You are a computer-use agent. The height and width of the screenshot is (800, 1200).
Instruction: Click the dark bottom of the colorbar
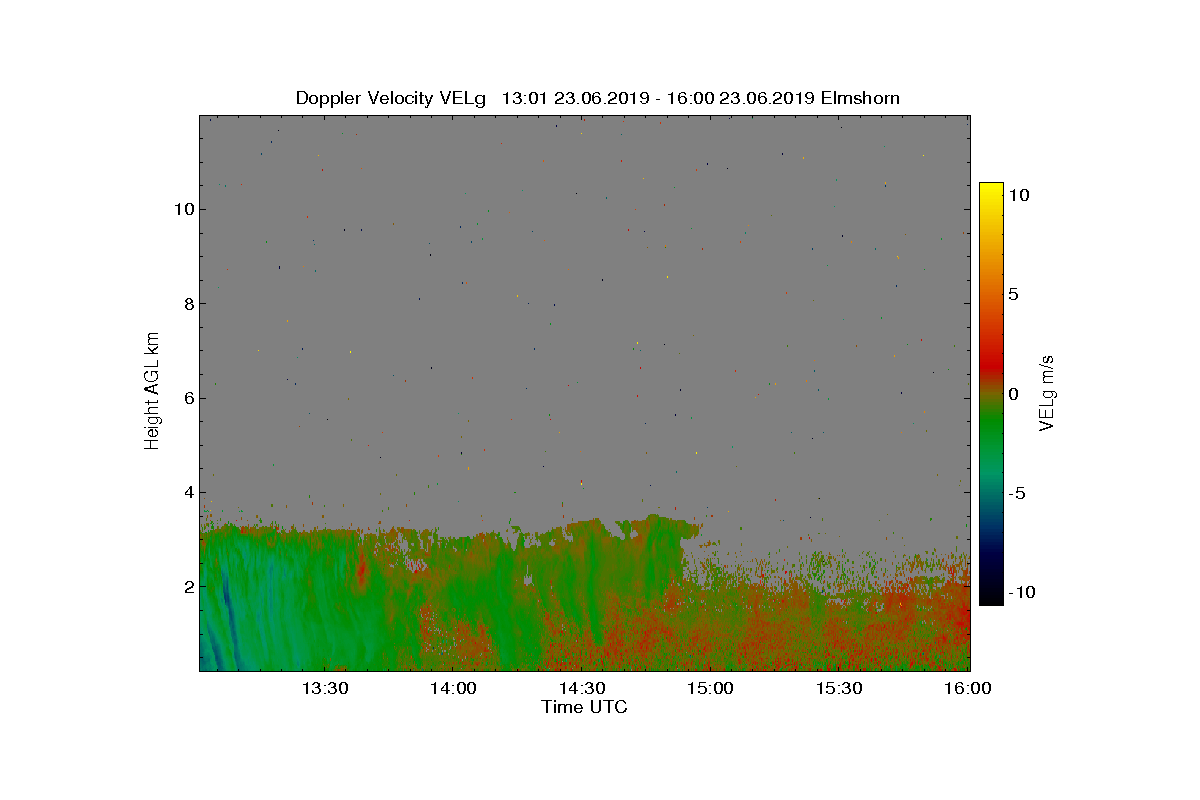pos(991,597)
